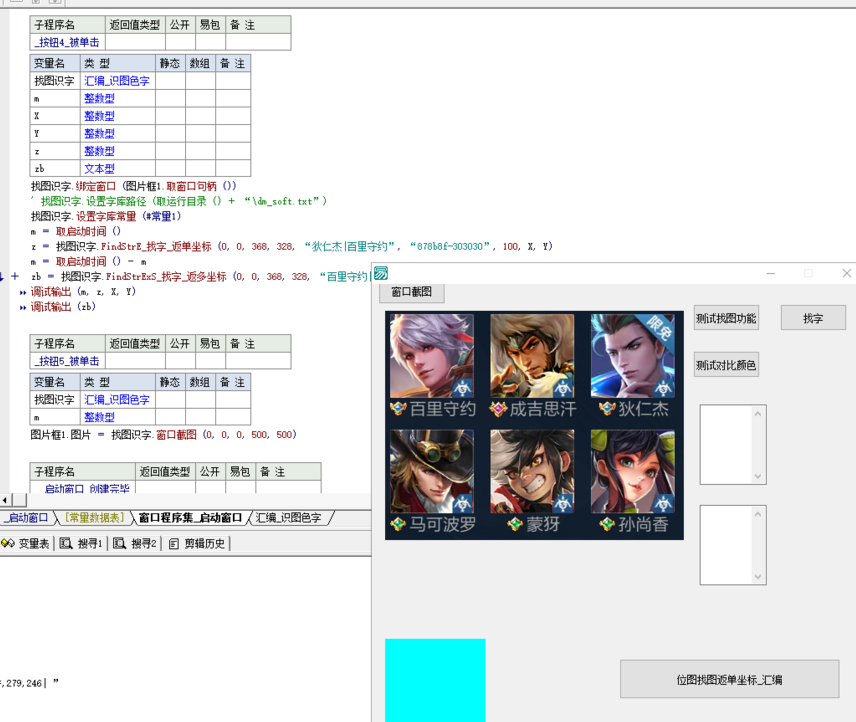Toggle the 公开 checkbox for _按钮4_被单击
The image size is (856, 722).
pos(180,43)
